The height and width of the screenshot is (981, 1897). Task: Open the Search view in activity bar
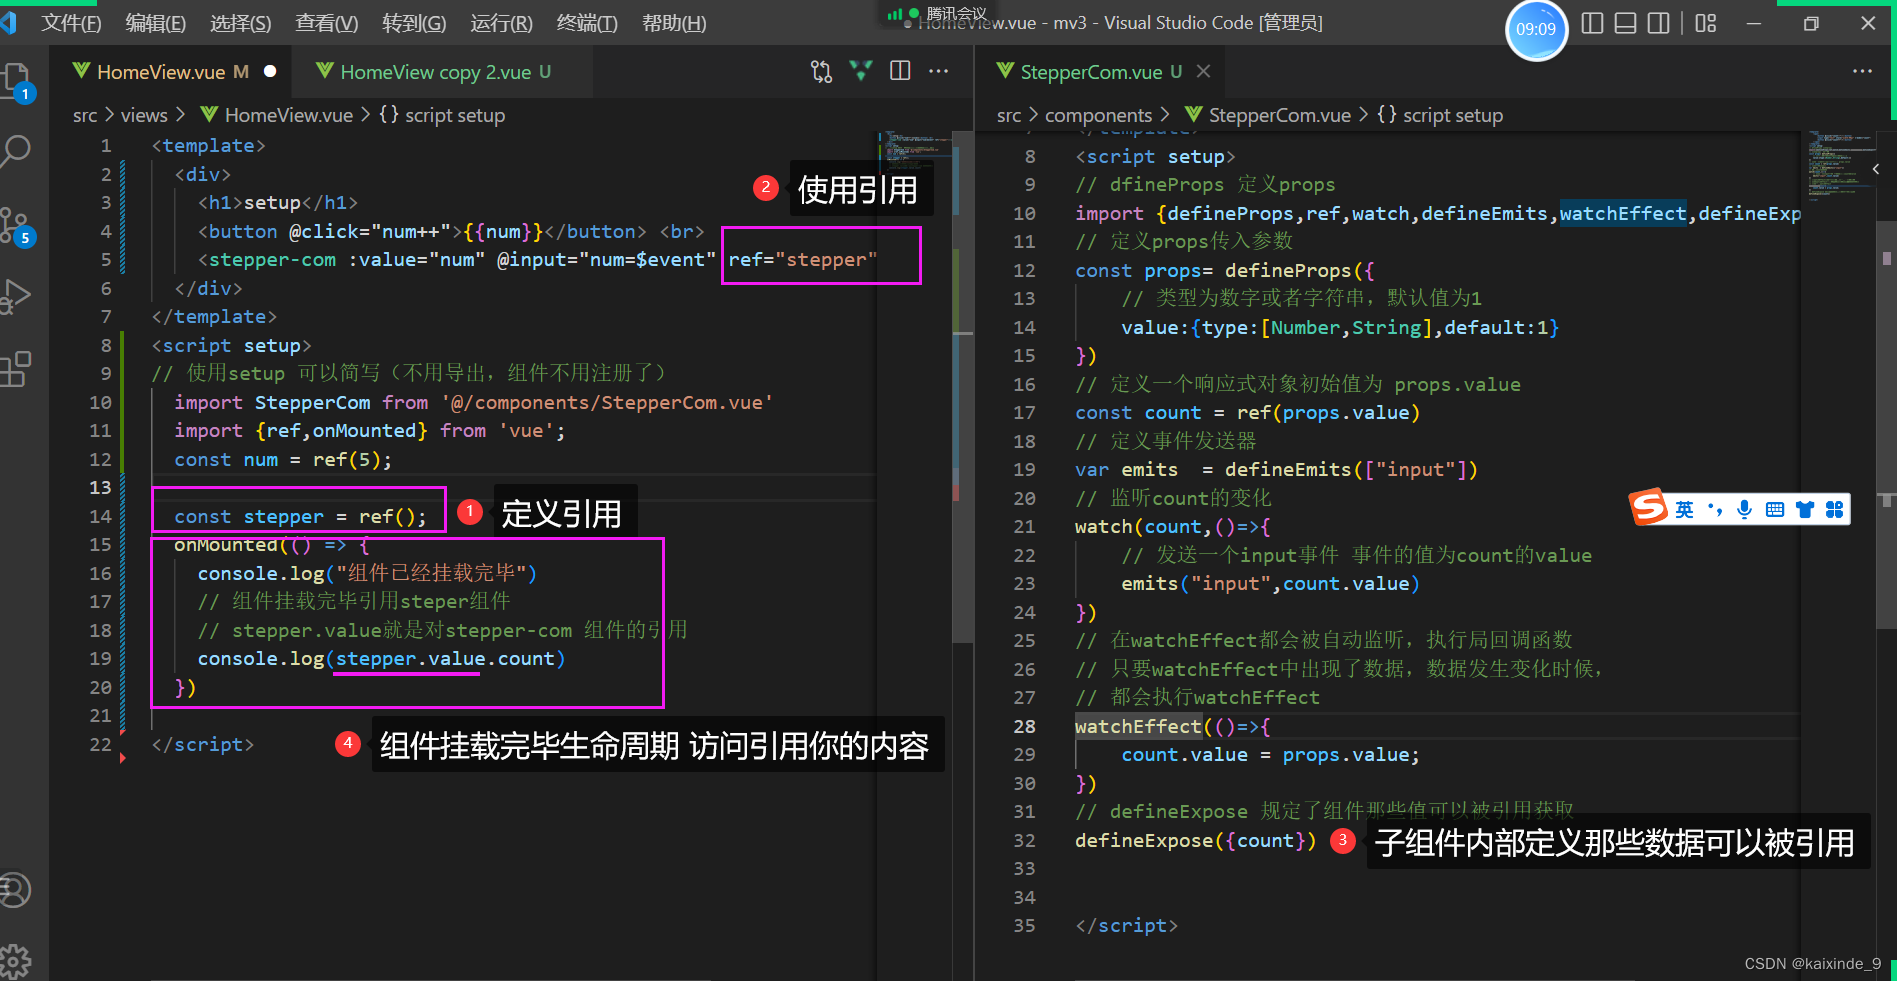point(16,151)
